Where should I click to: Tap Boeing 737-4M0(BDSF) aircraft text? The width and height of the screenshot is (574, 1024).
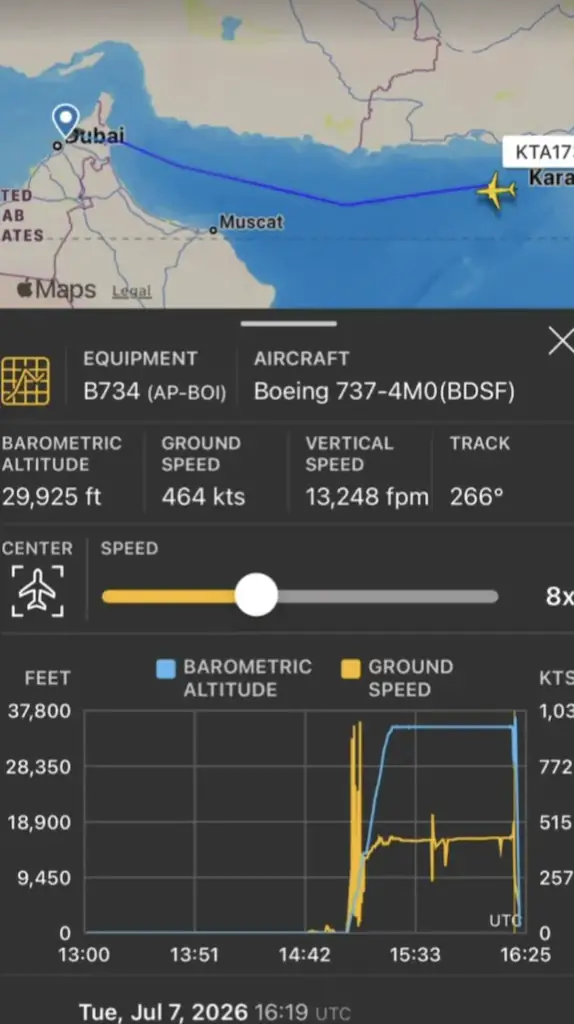(x=384, y=391)
